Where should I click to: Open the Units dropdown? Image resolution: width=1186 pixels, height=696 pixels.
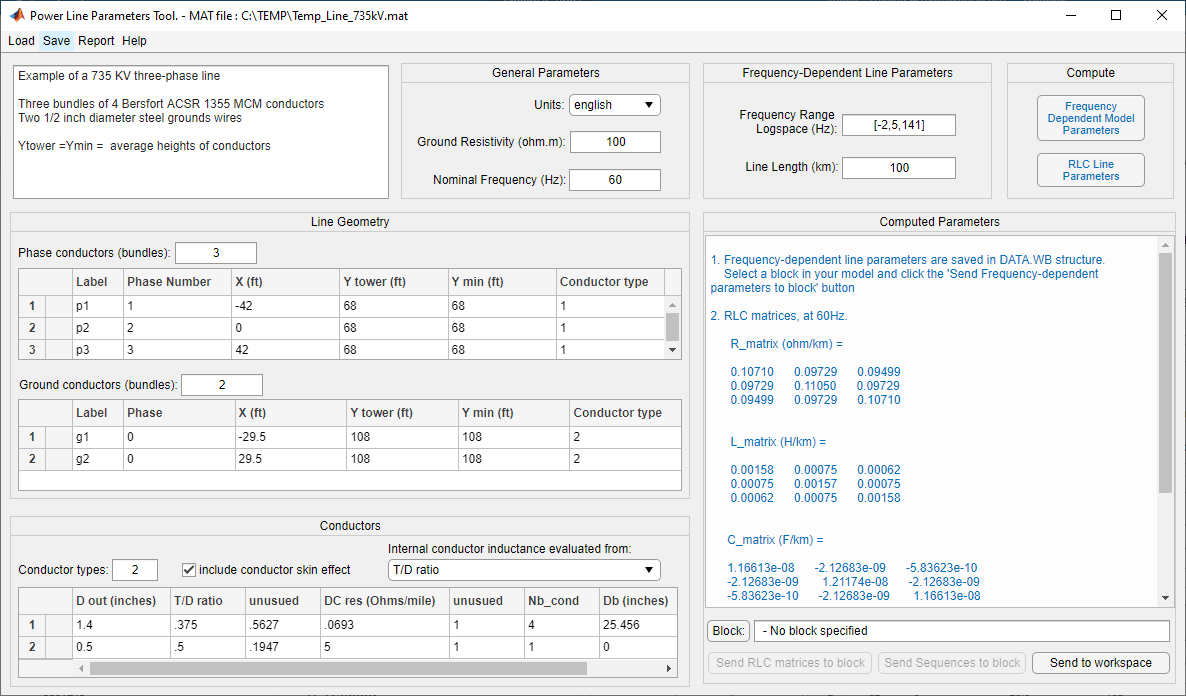(615, 105)
